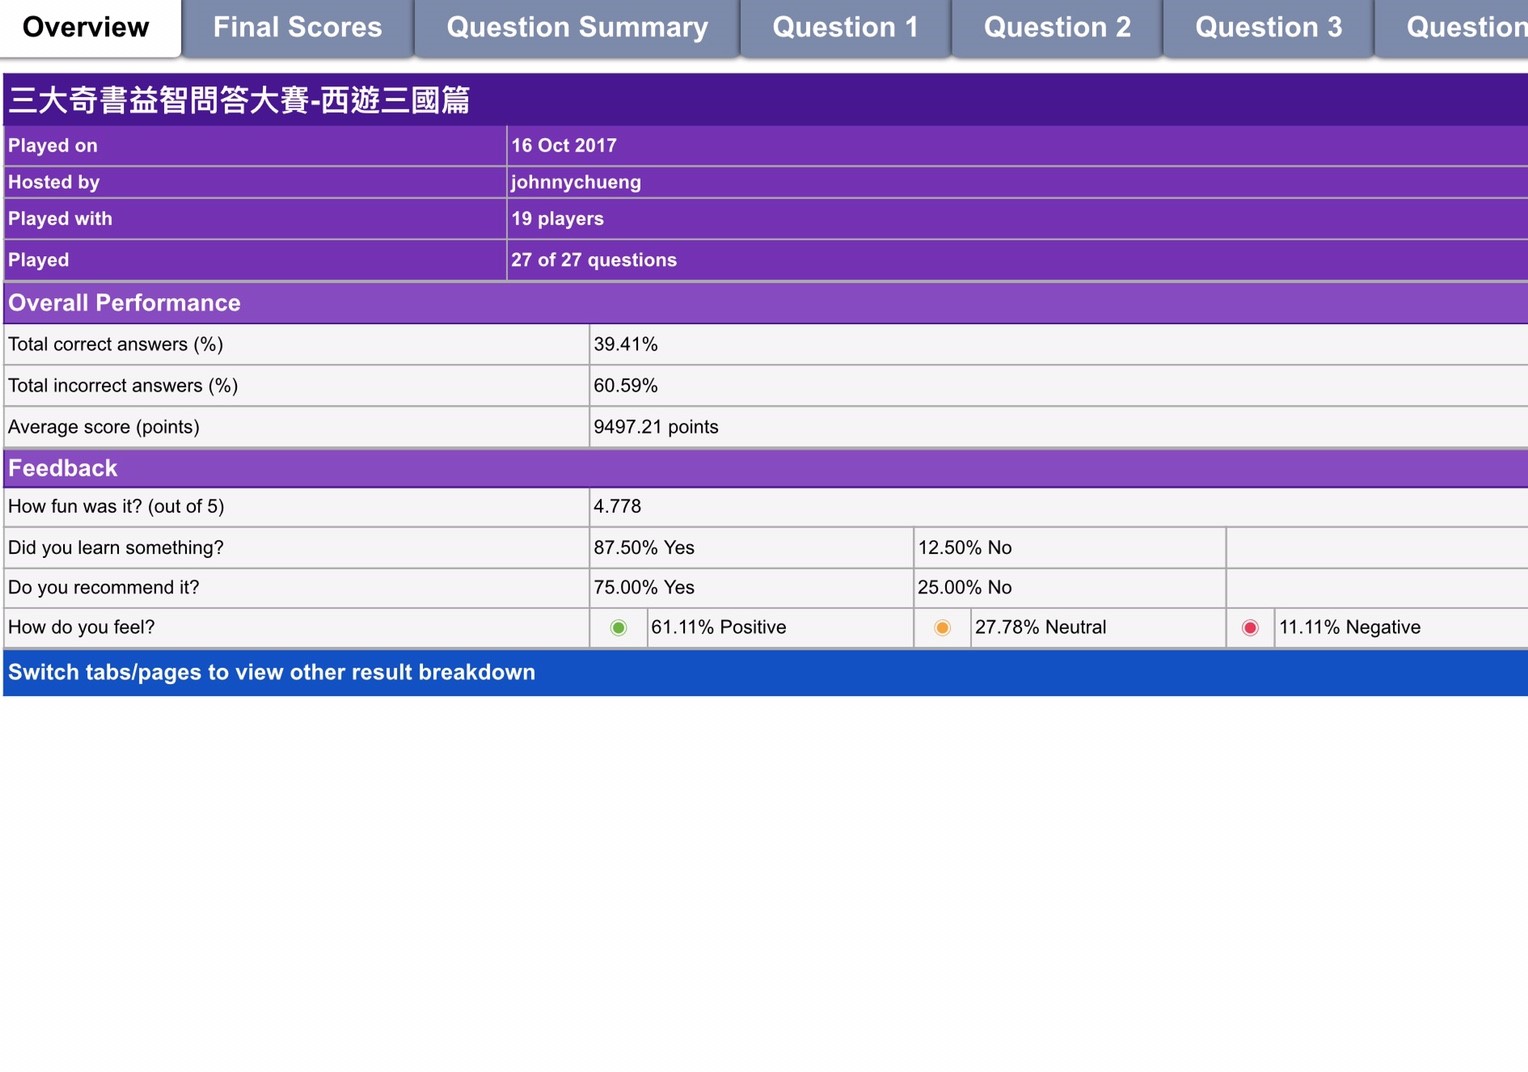Click the blue Switch tabs/pages banner
The width and height of the screenshot is (1528, 1072).
pos(272,672)
